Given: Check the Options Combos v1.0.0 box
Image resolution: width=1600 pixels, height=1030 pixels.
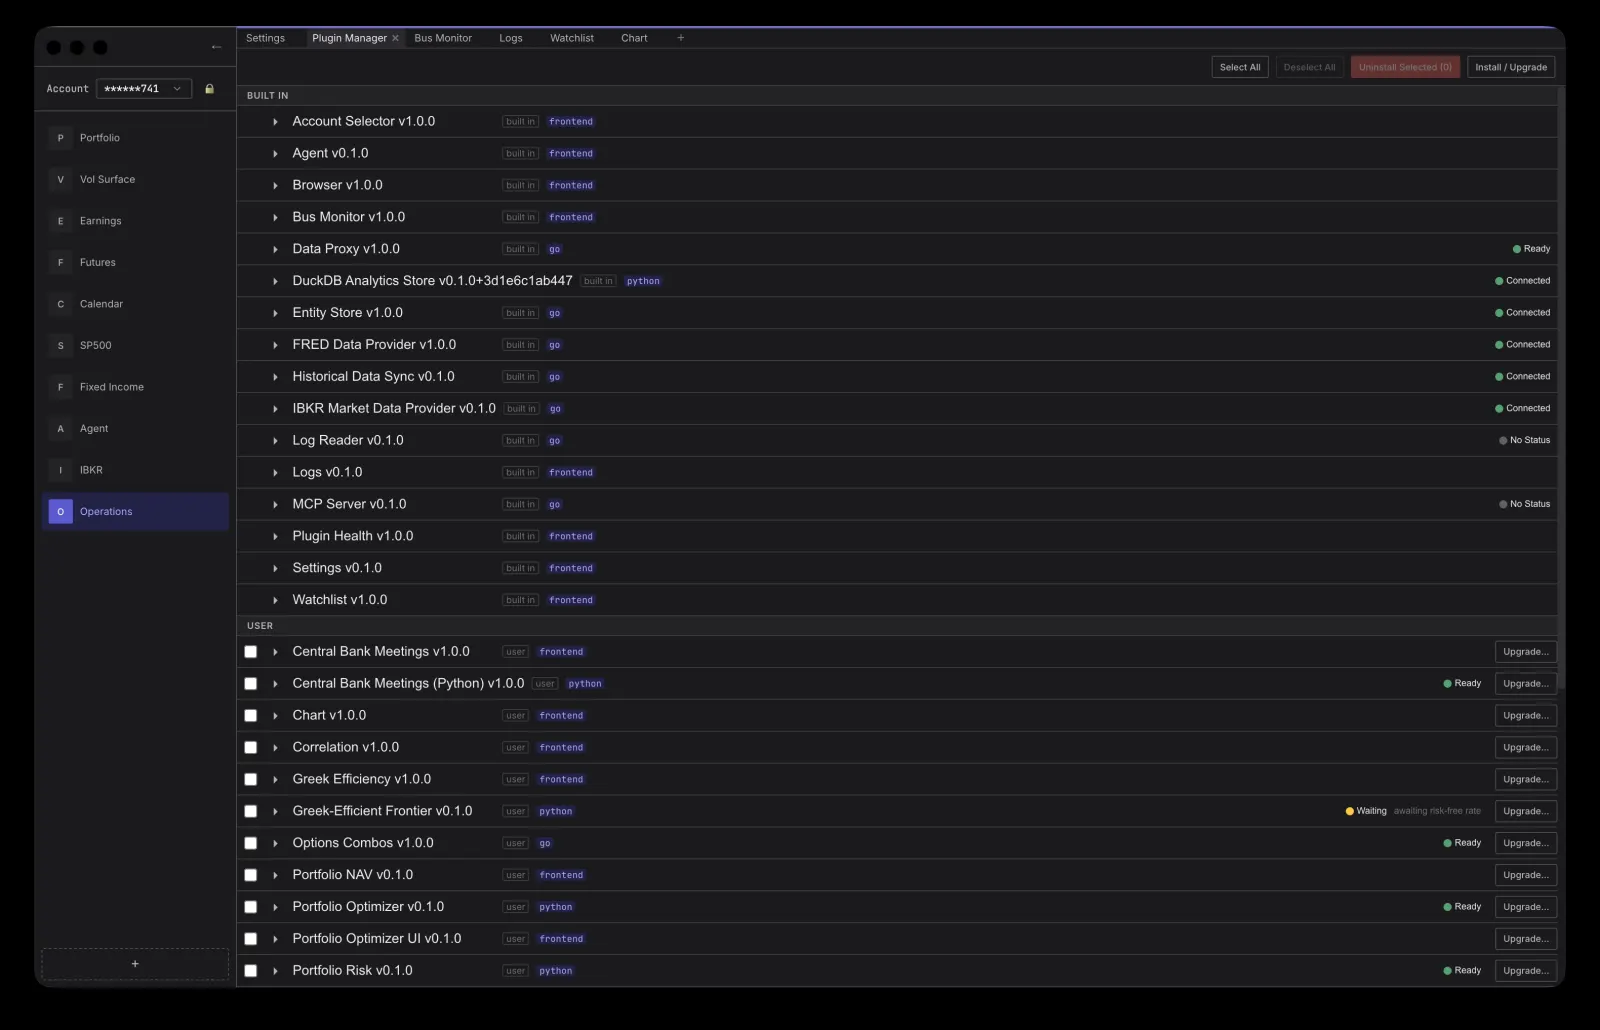Looking at the screenshot, I should (251, 844).
